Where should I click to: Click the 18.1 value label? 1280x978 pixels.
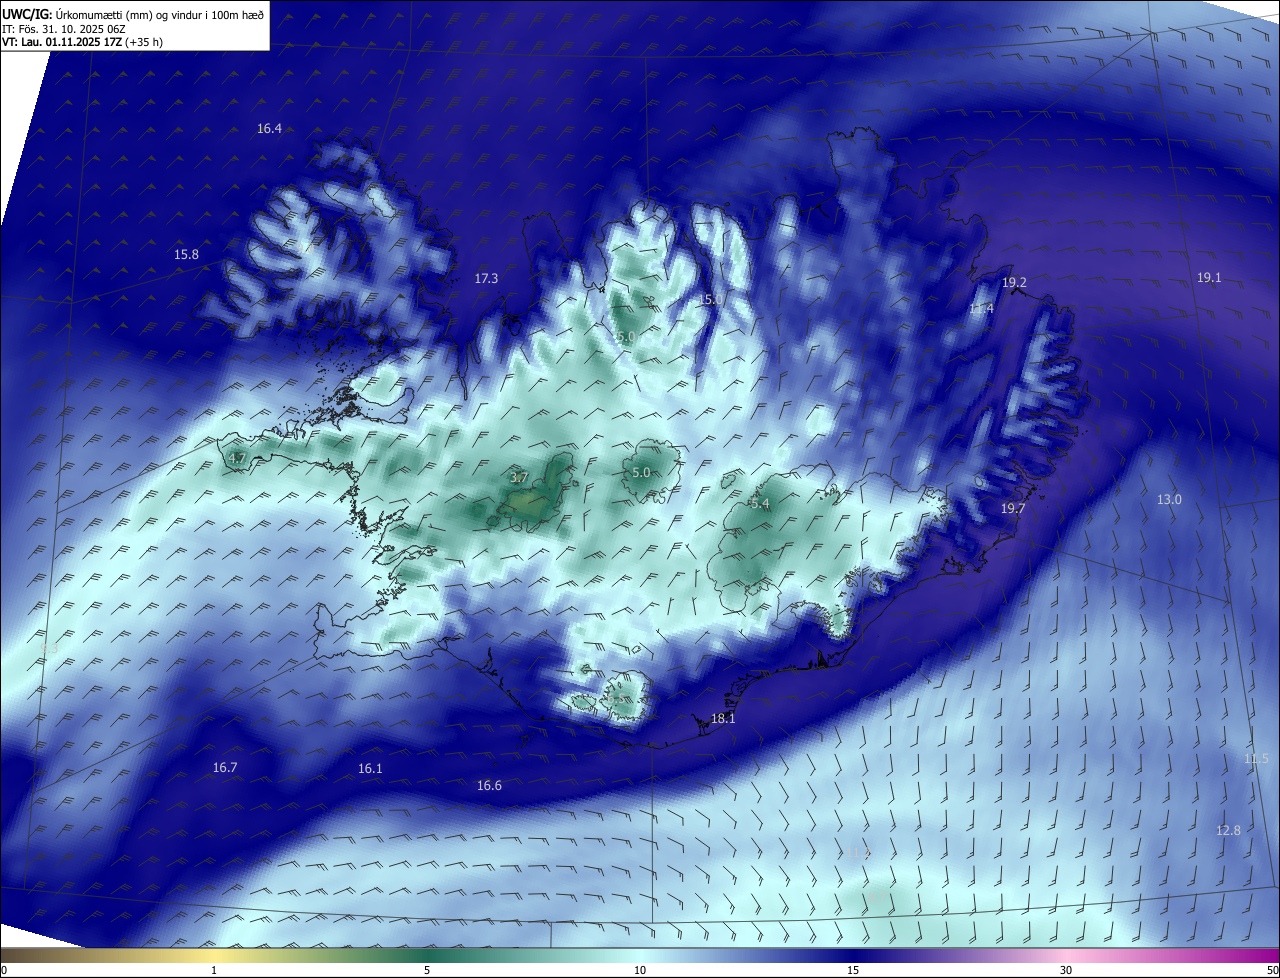tap(723, 719)
